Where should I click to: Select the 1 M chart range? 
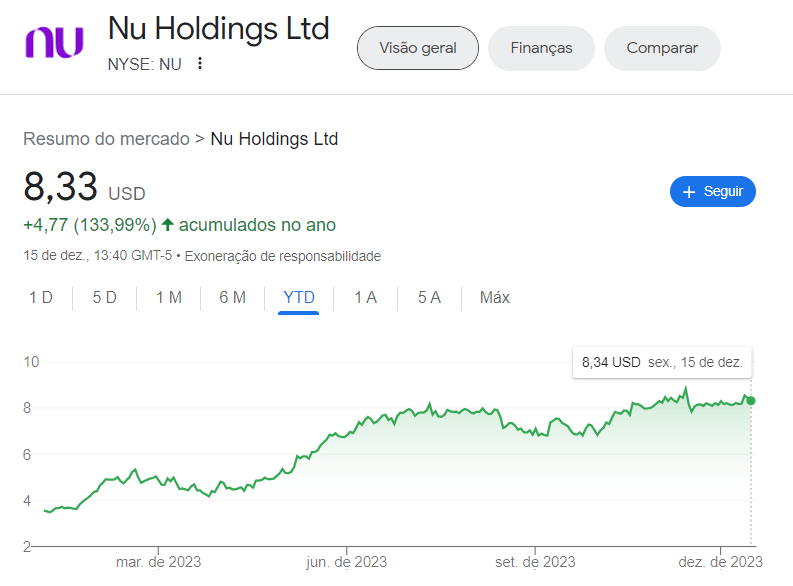(169, 297)
